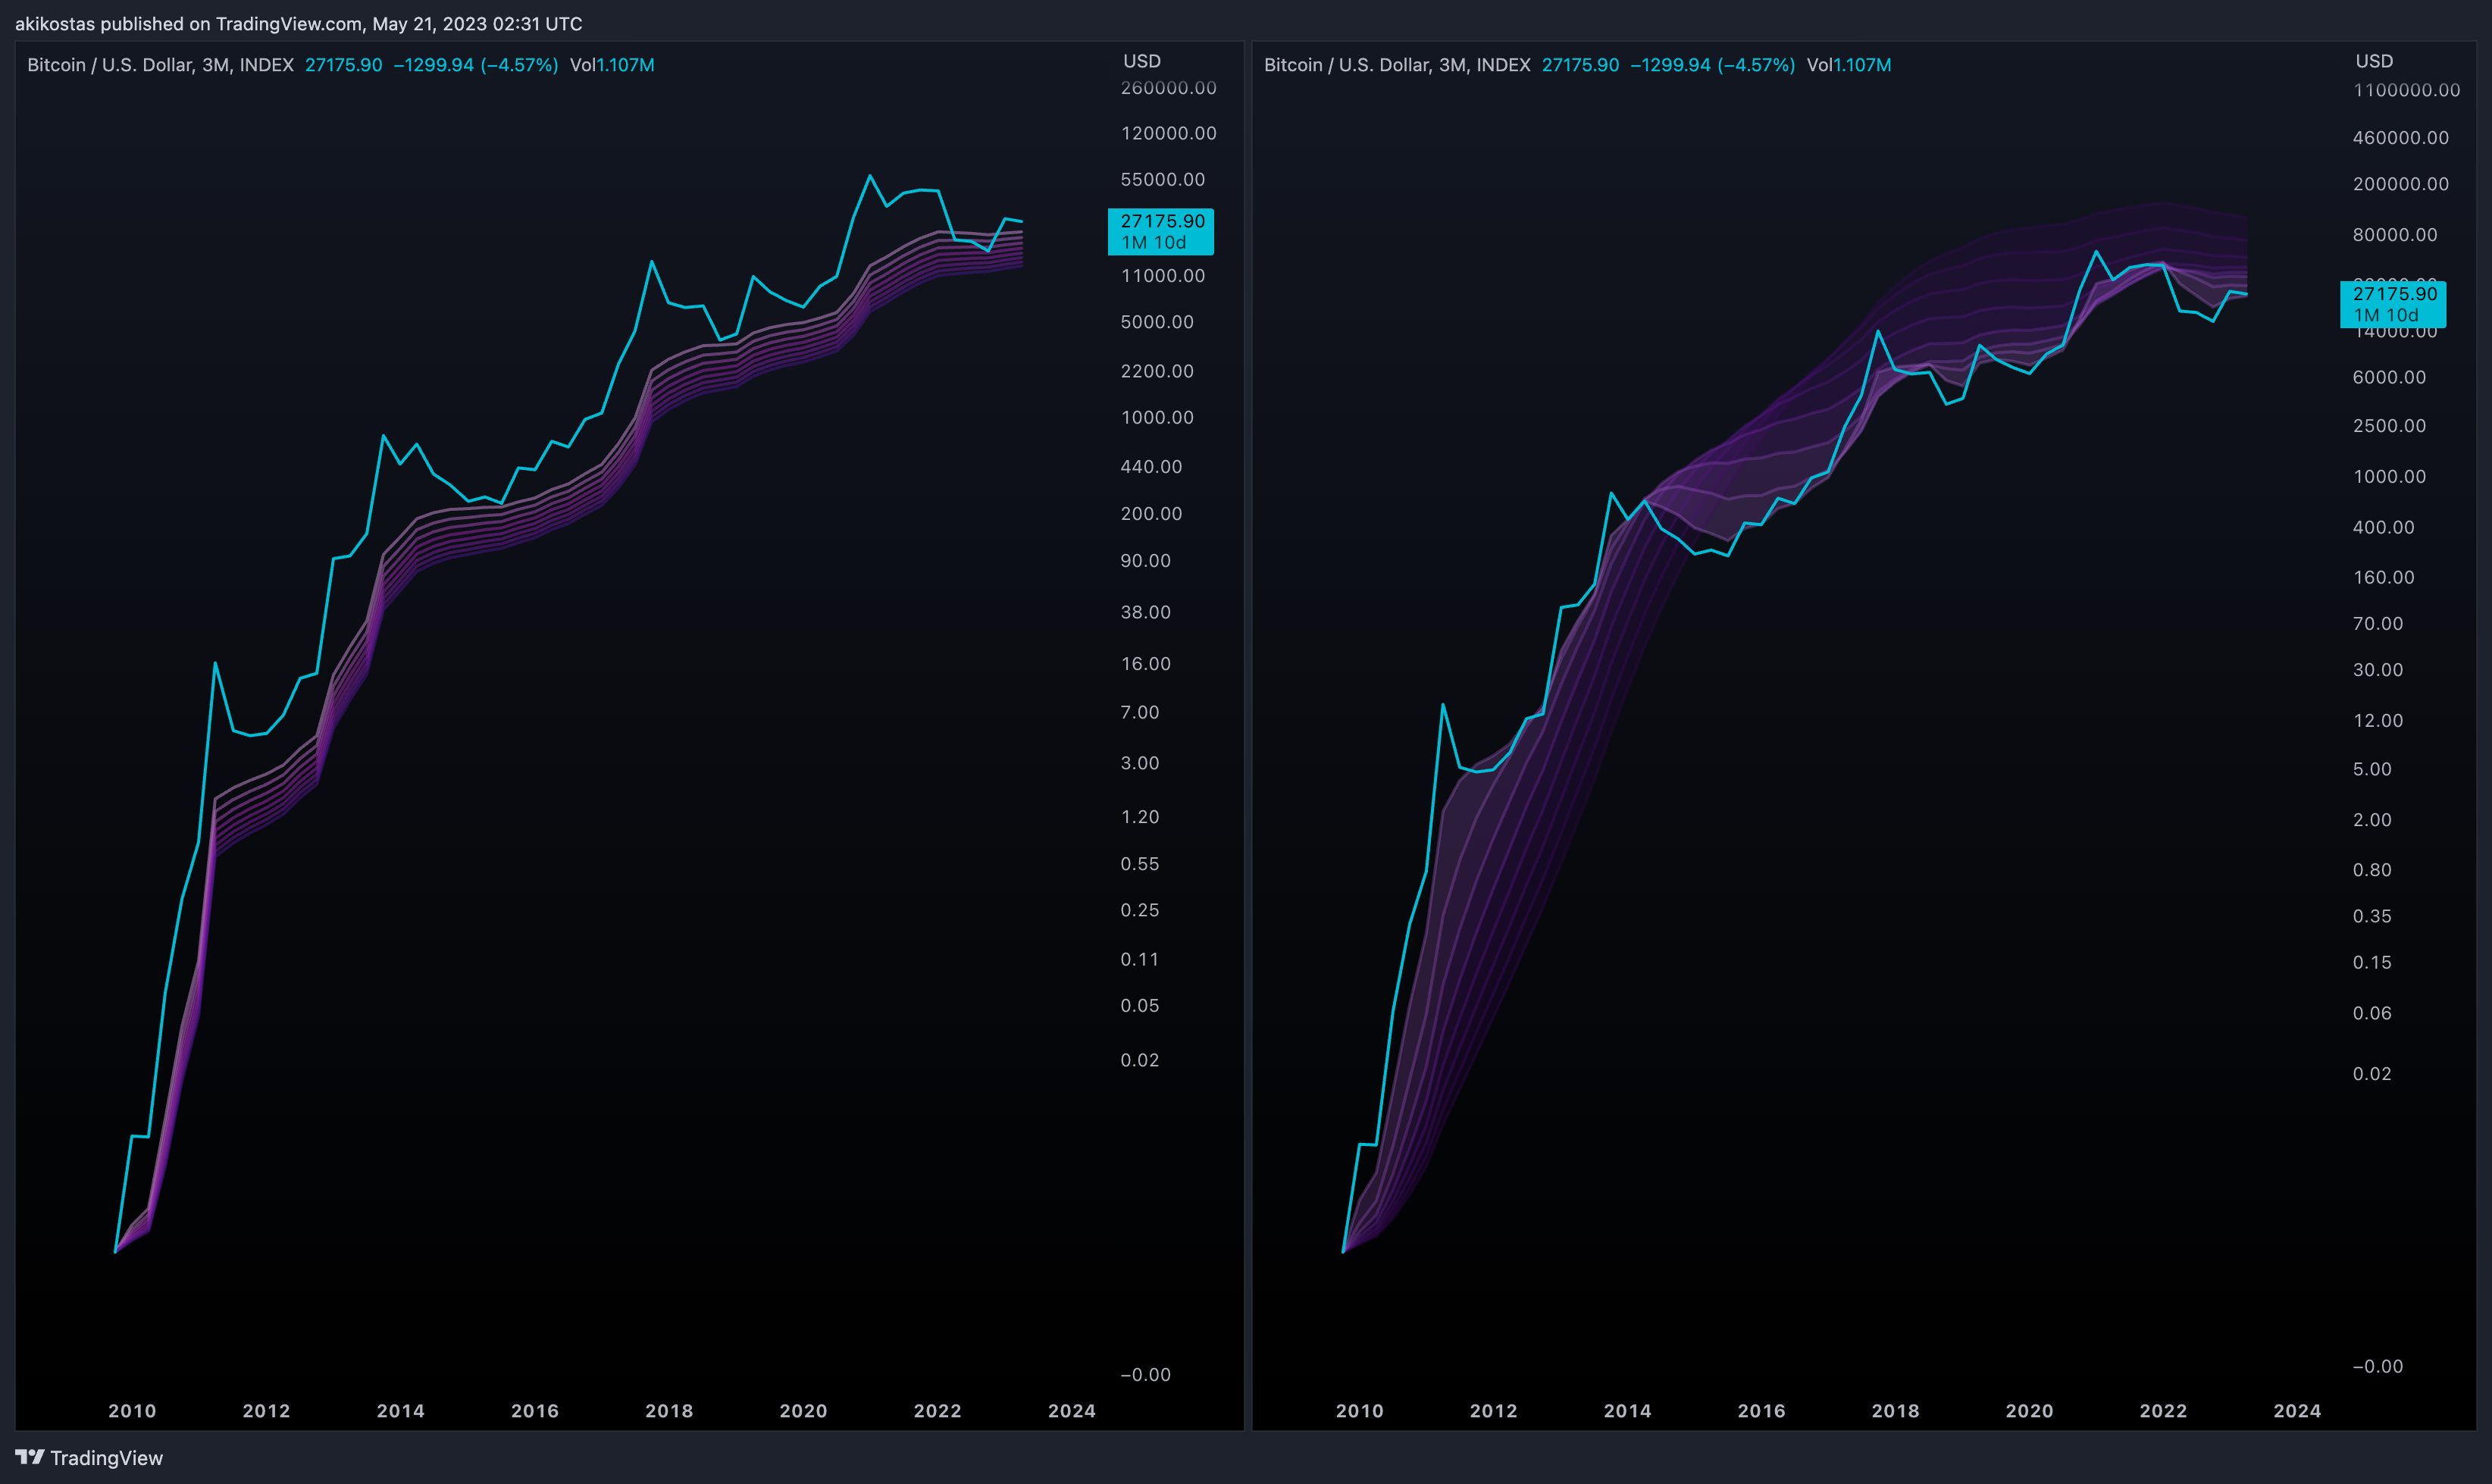Click left price axis label 5000.00

[1156, 322]
